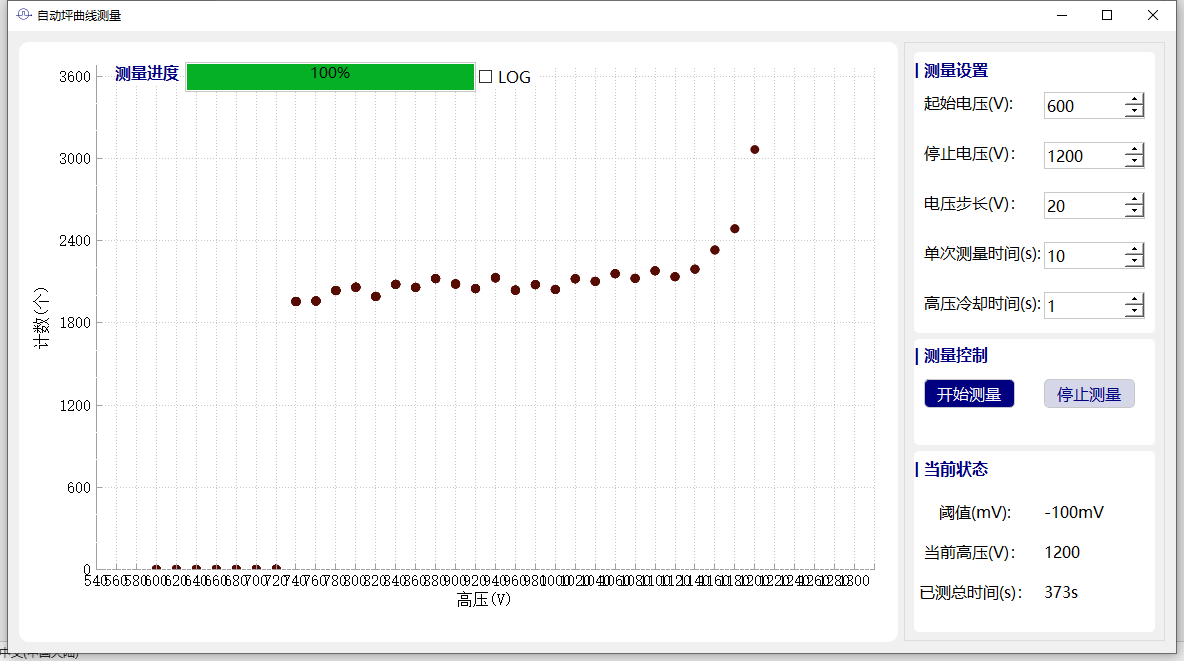The height and width of the screenshot is (661, 1184).
Task: Focus the voltage step field showing 20
Action: [1084, 205]
